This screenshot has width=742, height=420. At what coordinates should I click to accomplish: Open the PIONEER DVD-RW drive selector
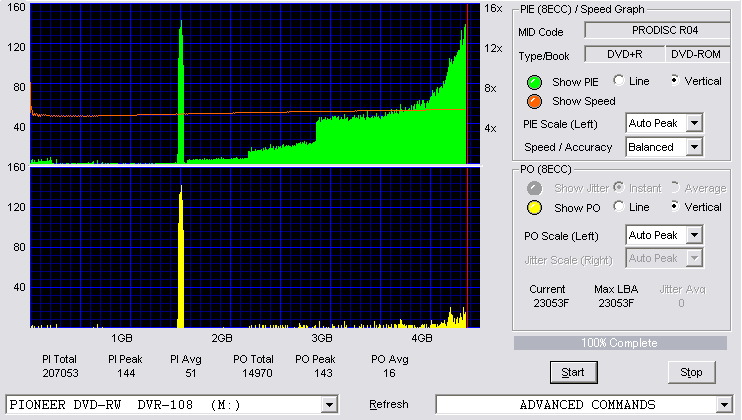click(329, 405)
